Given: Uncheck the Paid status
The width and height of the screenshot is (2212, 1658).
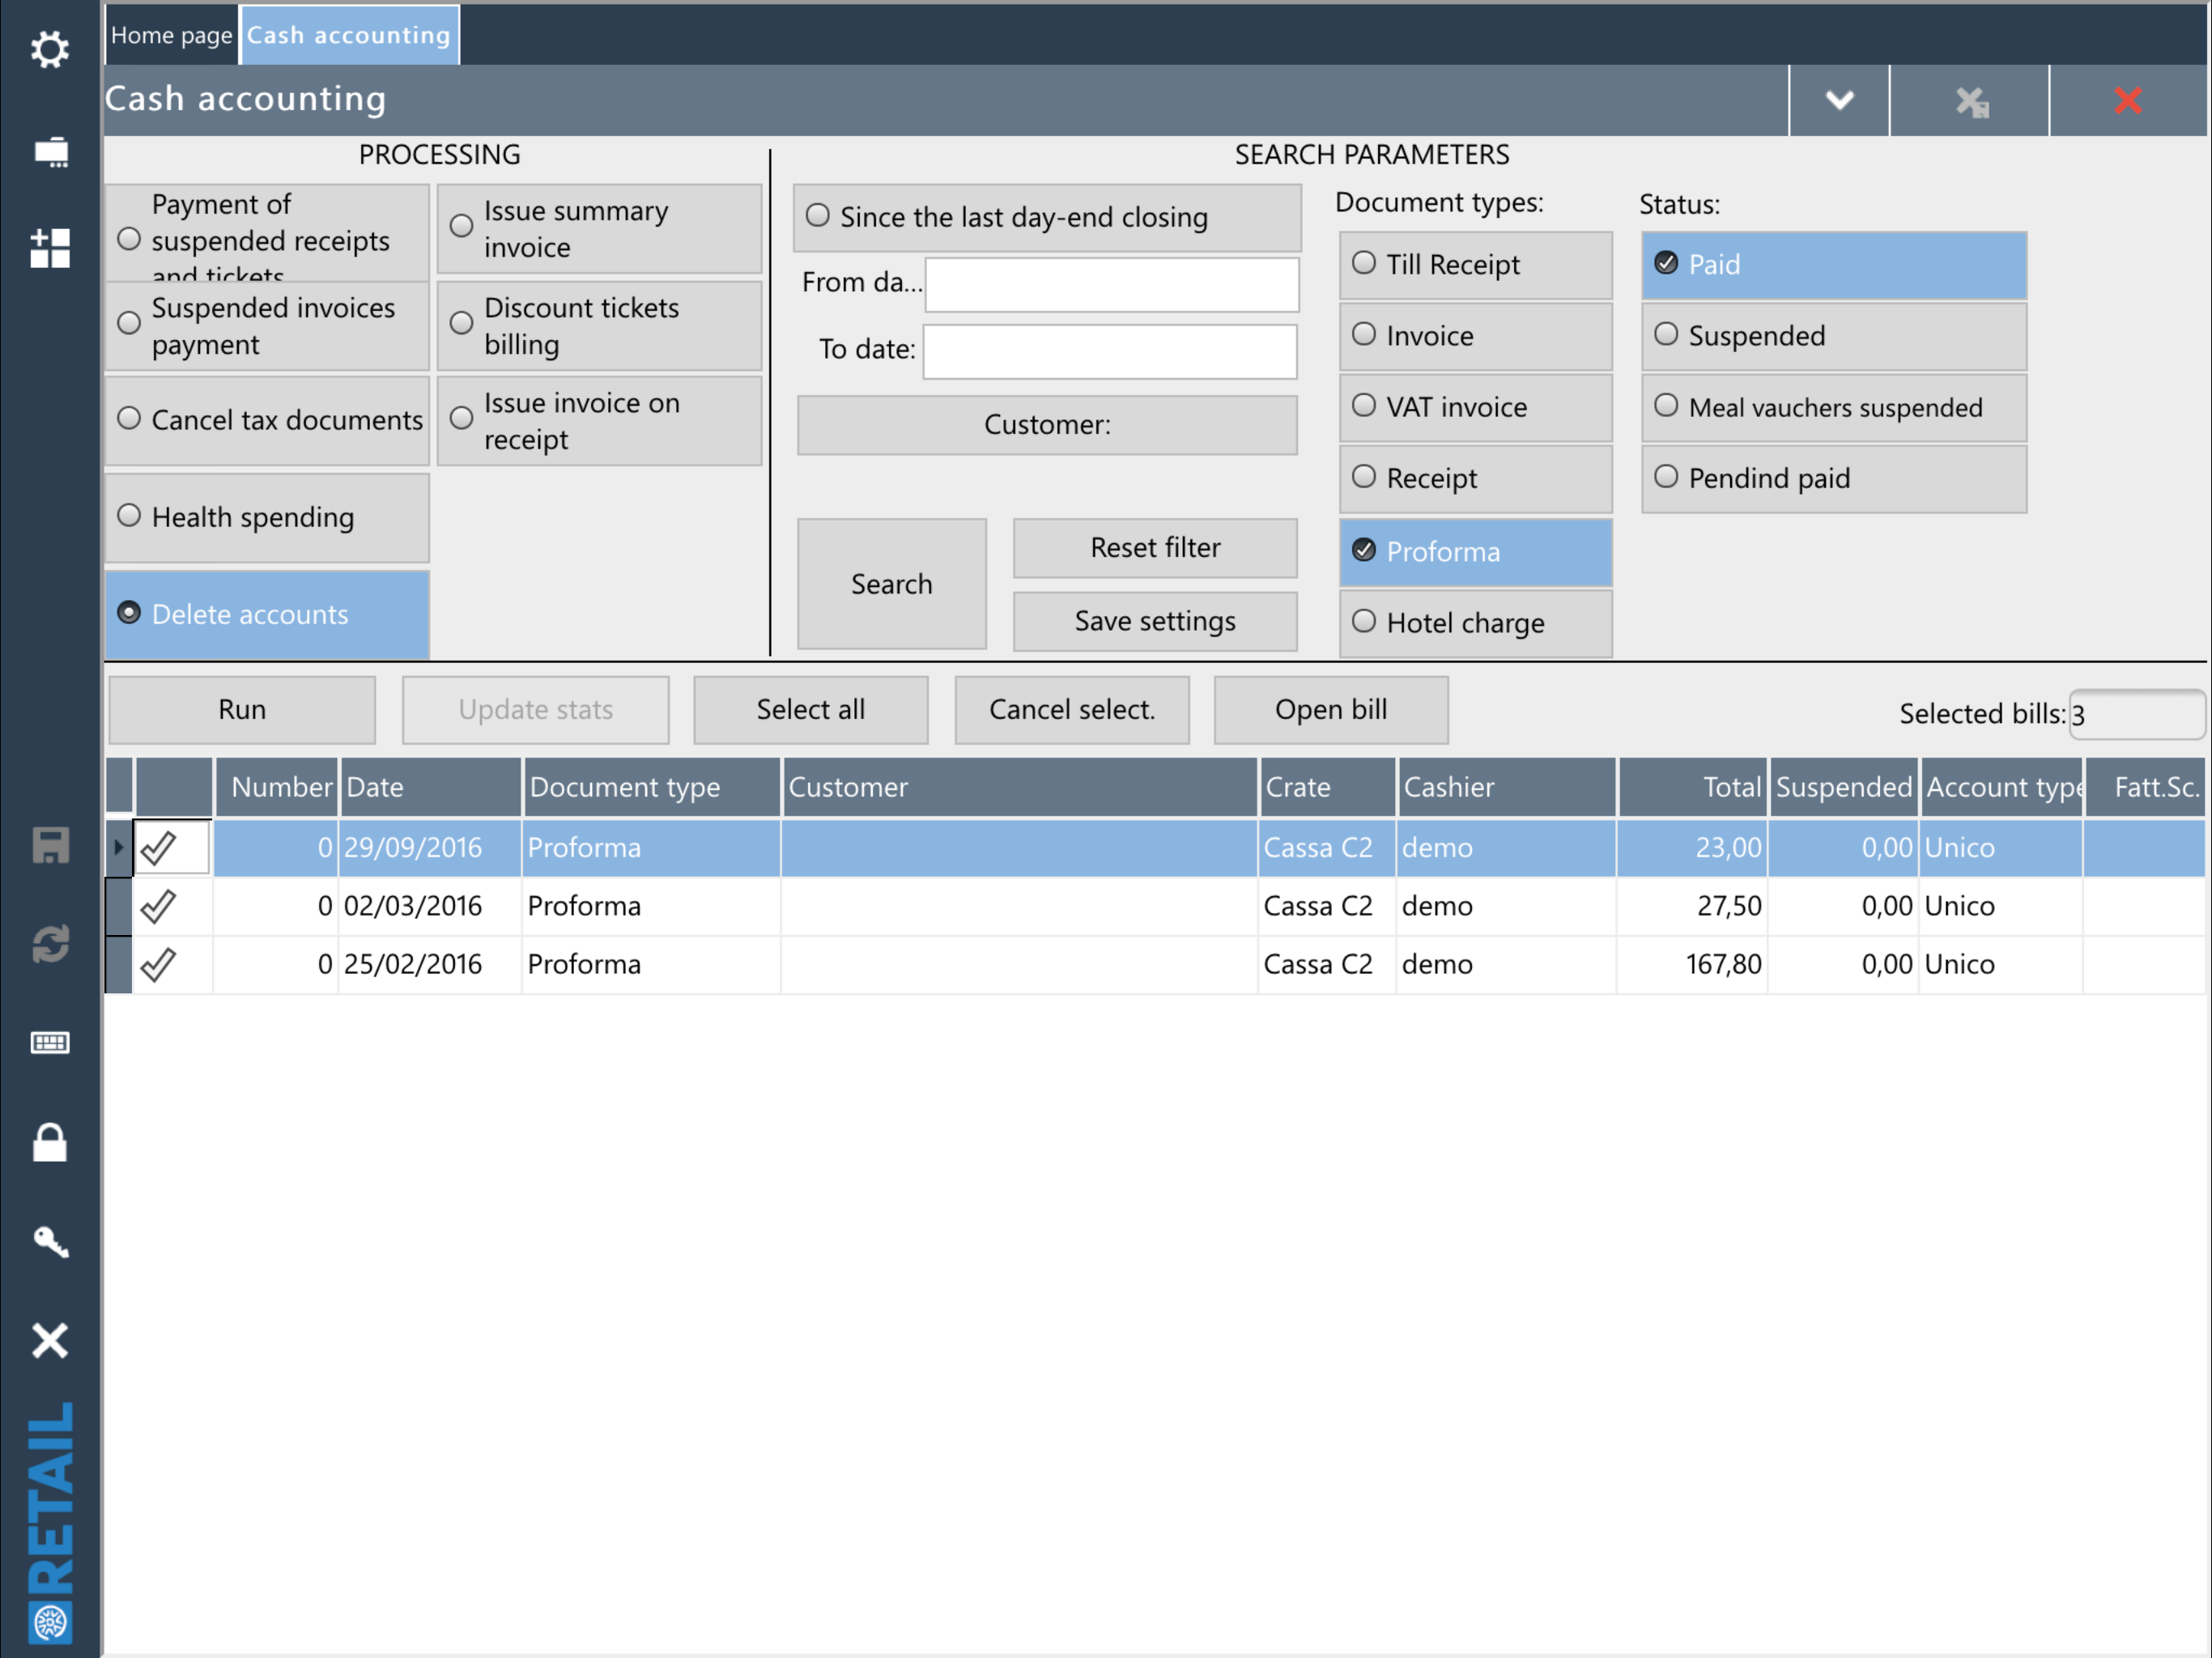Looking at the screenshot, I should point(1833,265).
